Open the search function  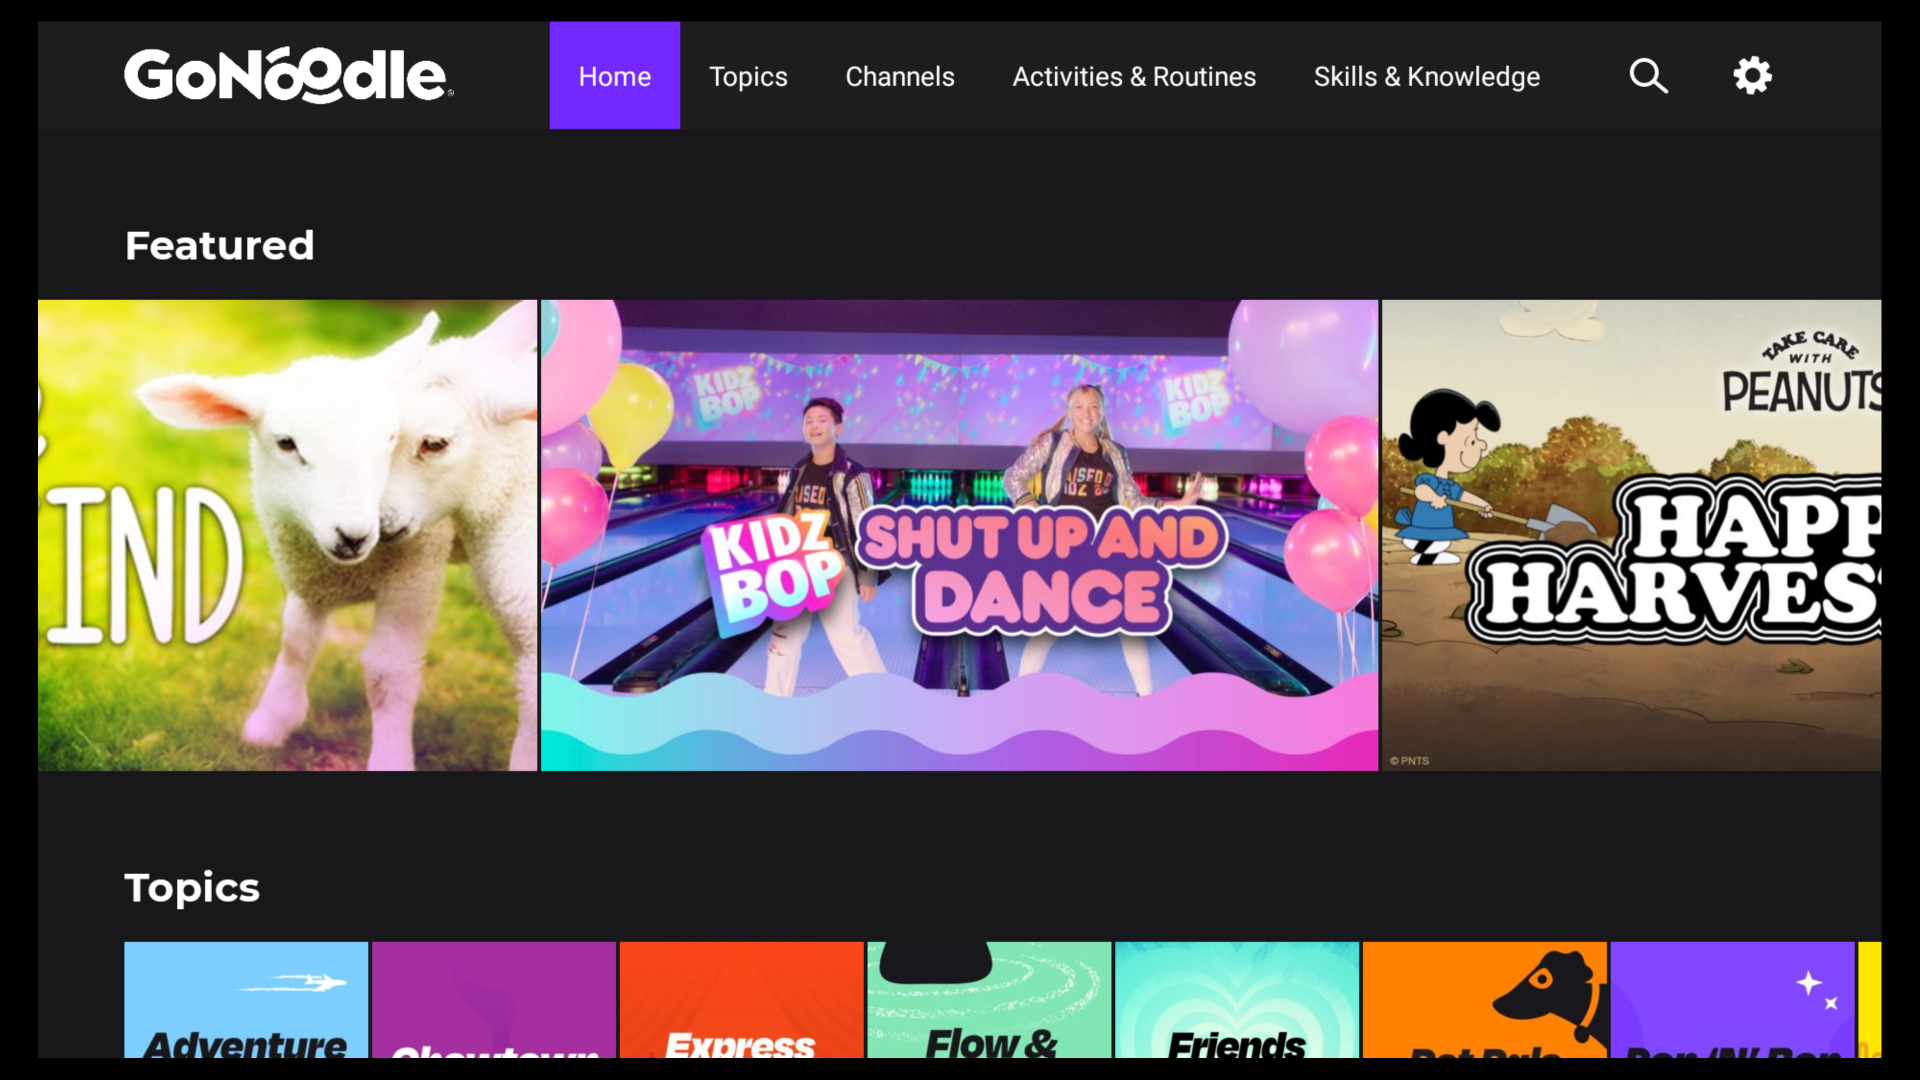click(1649, 76)
